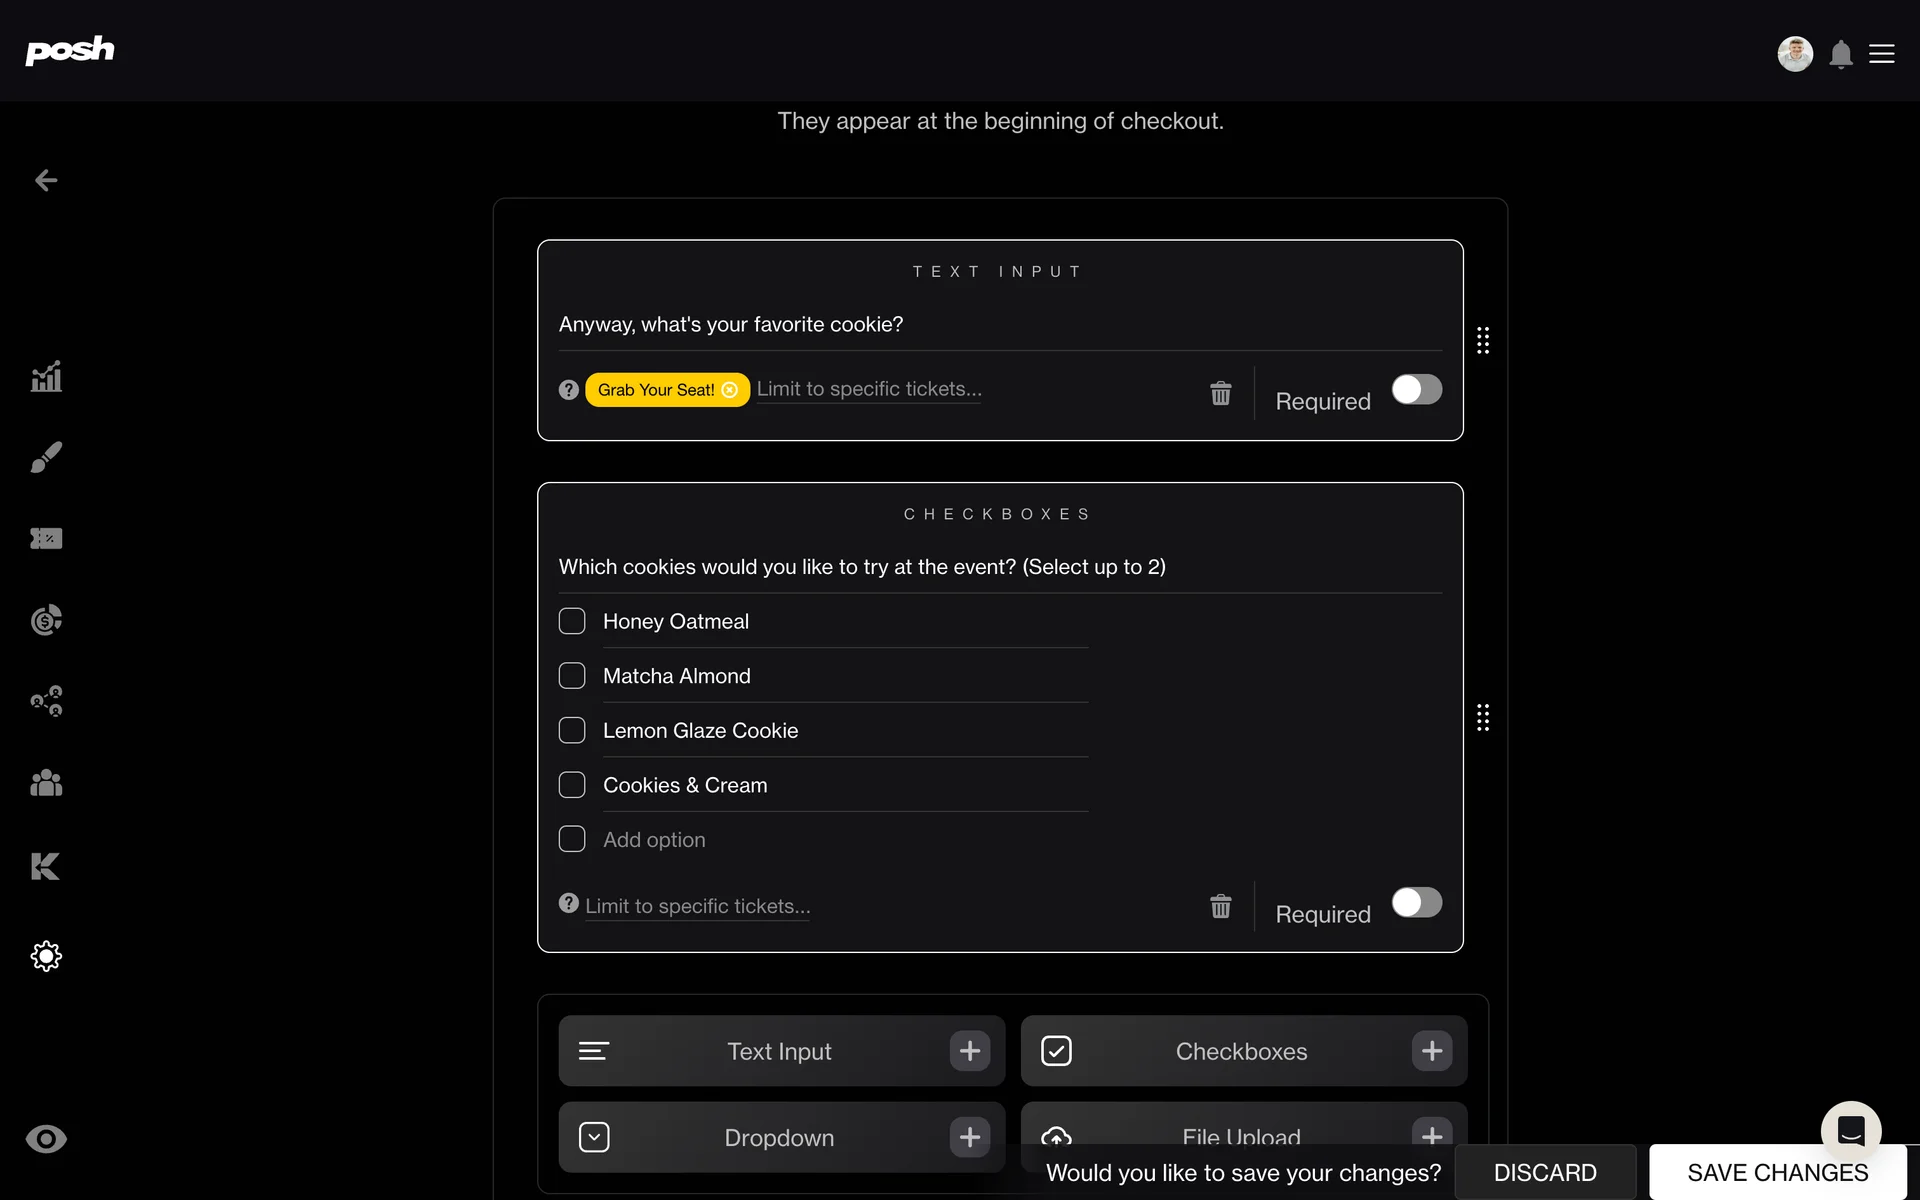Delete the checkboxes question with trash icon
Screen dimensions: 1920x1200
1220,906
